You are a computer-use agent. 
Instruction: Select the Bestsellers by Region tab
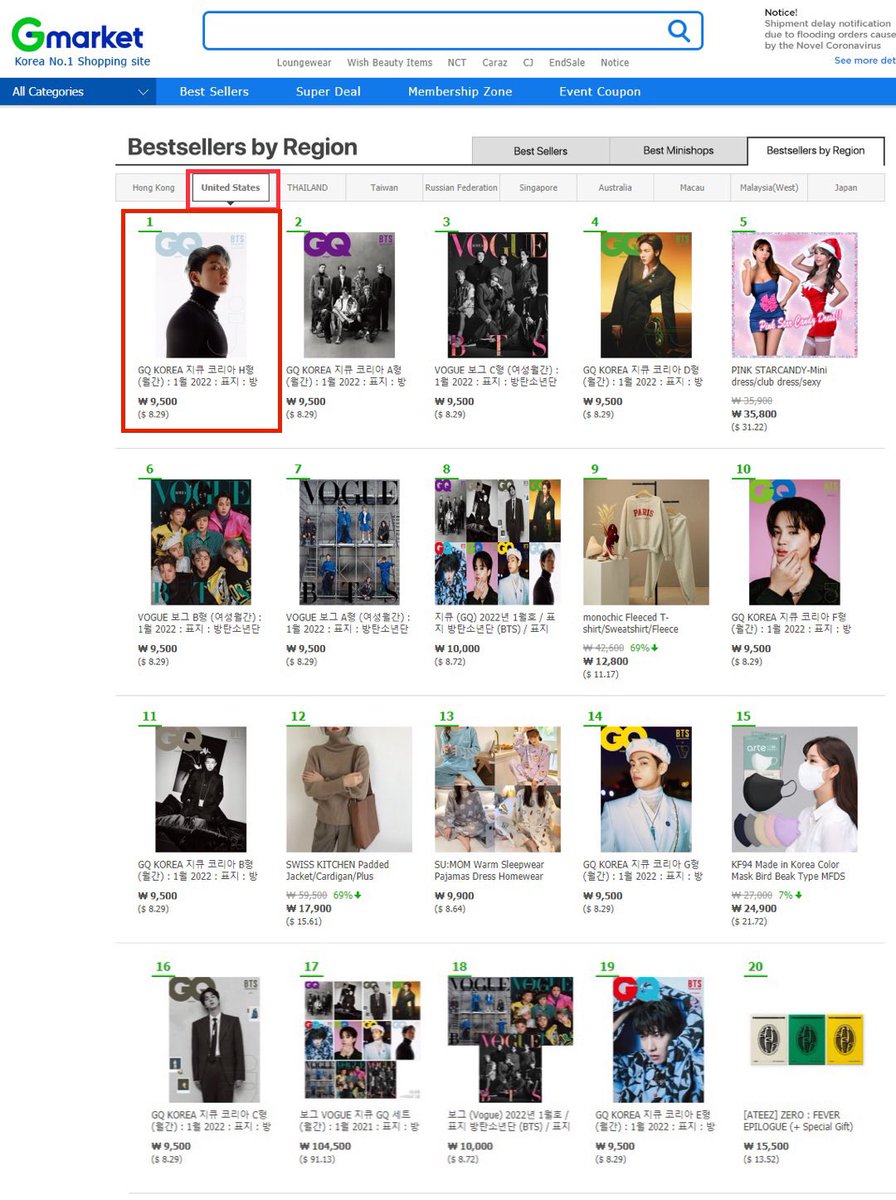coord(816,151)
